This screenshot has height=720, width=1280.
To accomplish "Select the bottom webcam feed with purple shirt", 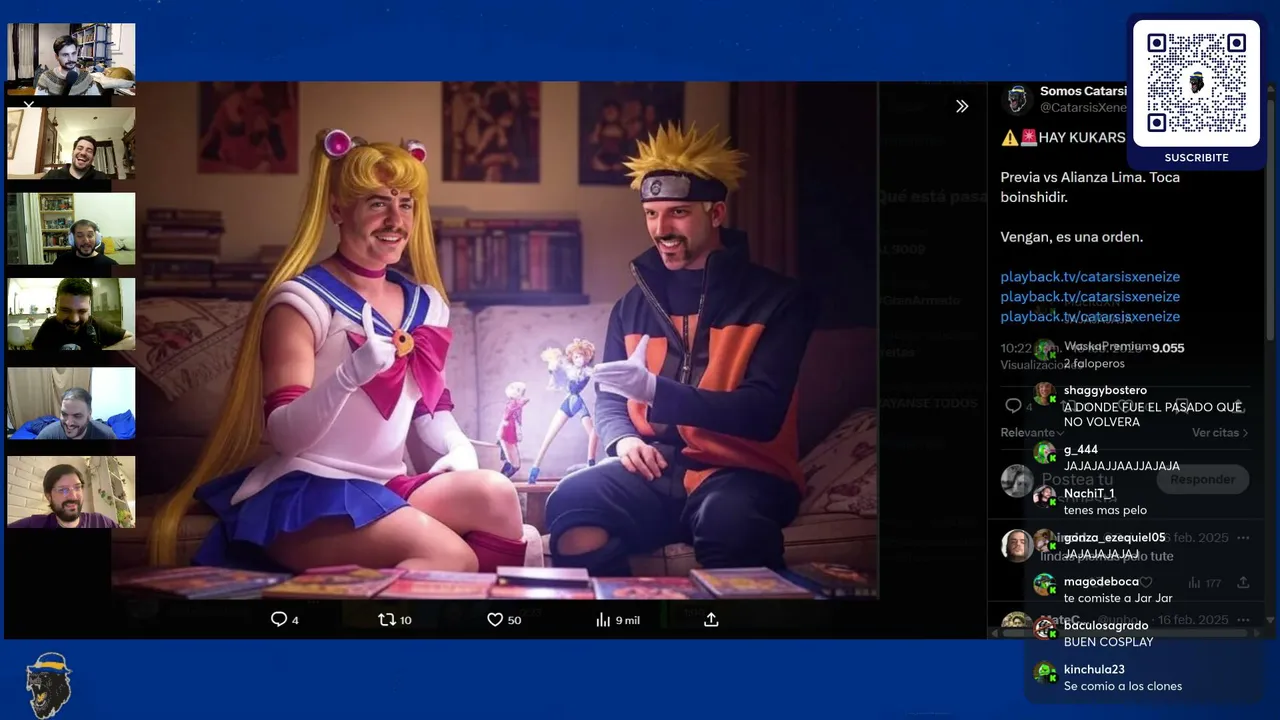I will point(71,492).
